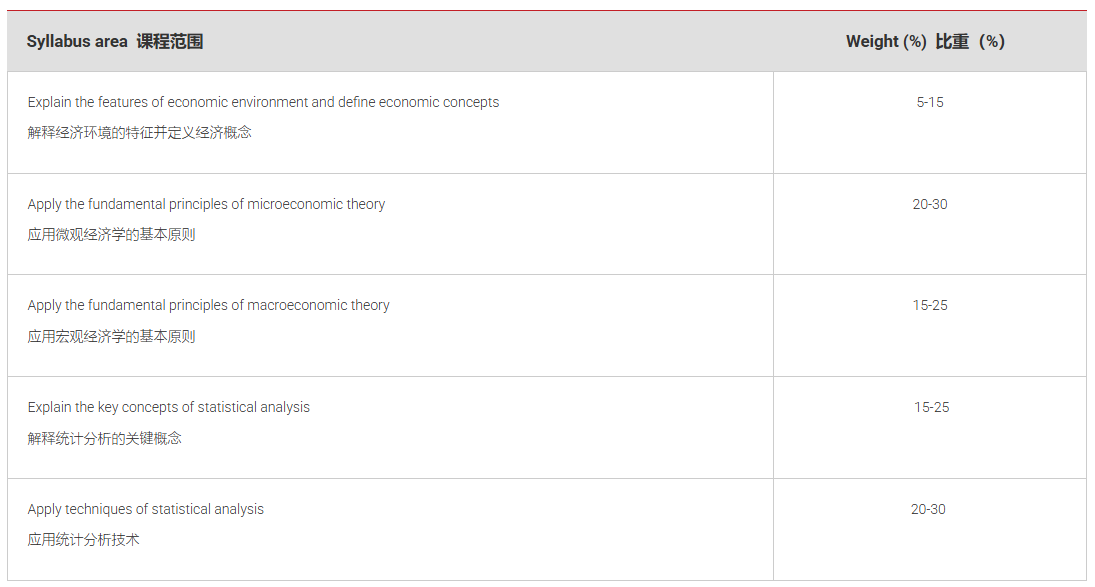Select the "fundamental principles of microeconomic theory" line
This screenshot has width=1095, height=587.
point(206,204)
